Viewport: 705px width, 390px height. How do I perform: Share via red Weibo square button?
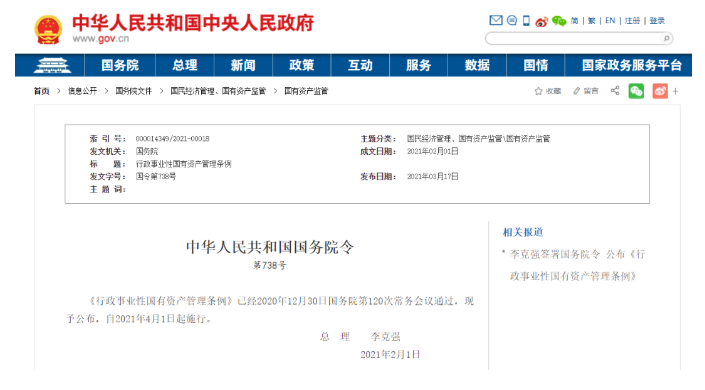[x=660, y=91]
